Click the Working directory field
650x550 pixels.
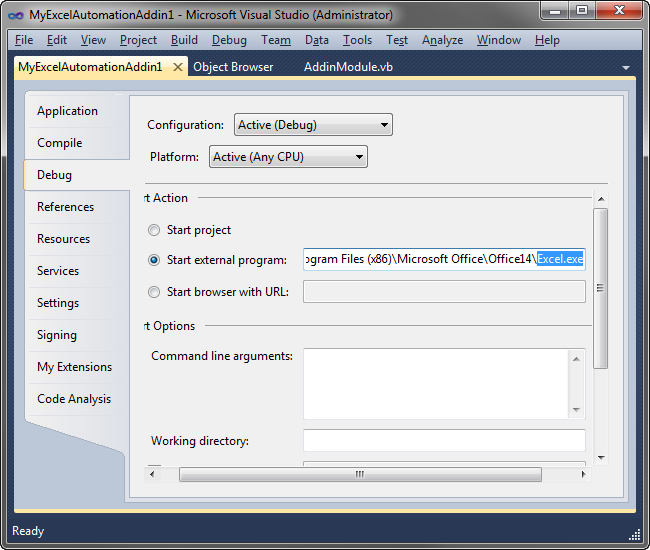[x=444, y=440]
